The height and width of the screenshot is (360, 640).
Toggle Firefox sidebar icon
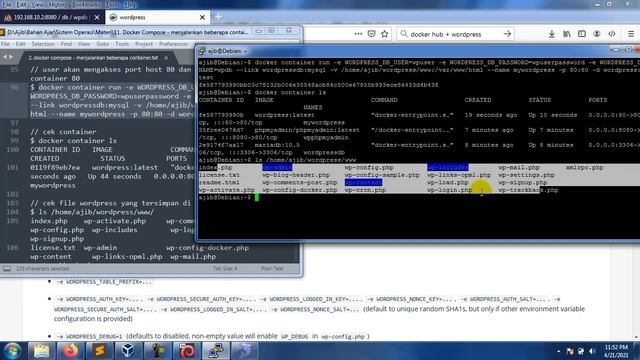tap(582, 34)
